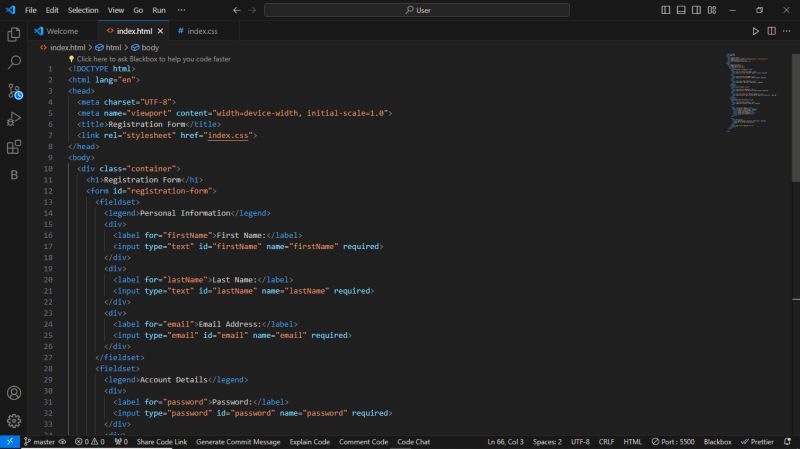Click Share Code Link

click(x=162, y=442)
